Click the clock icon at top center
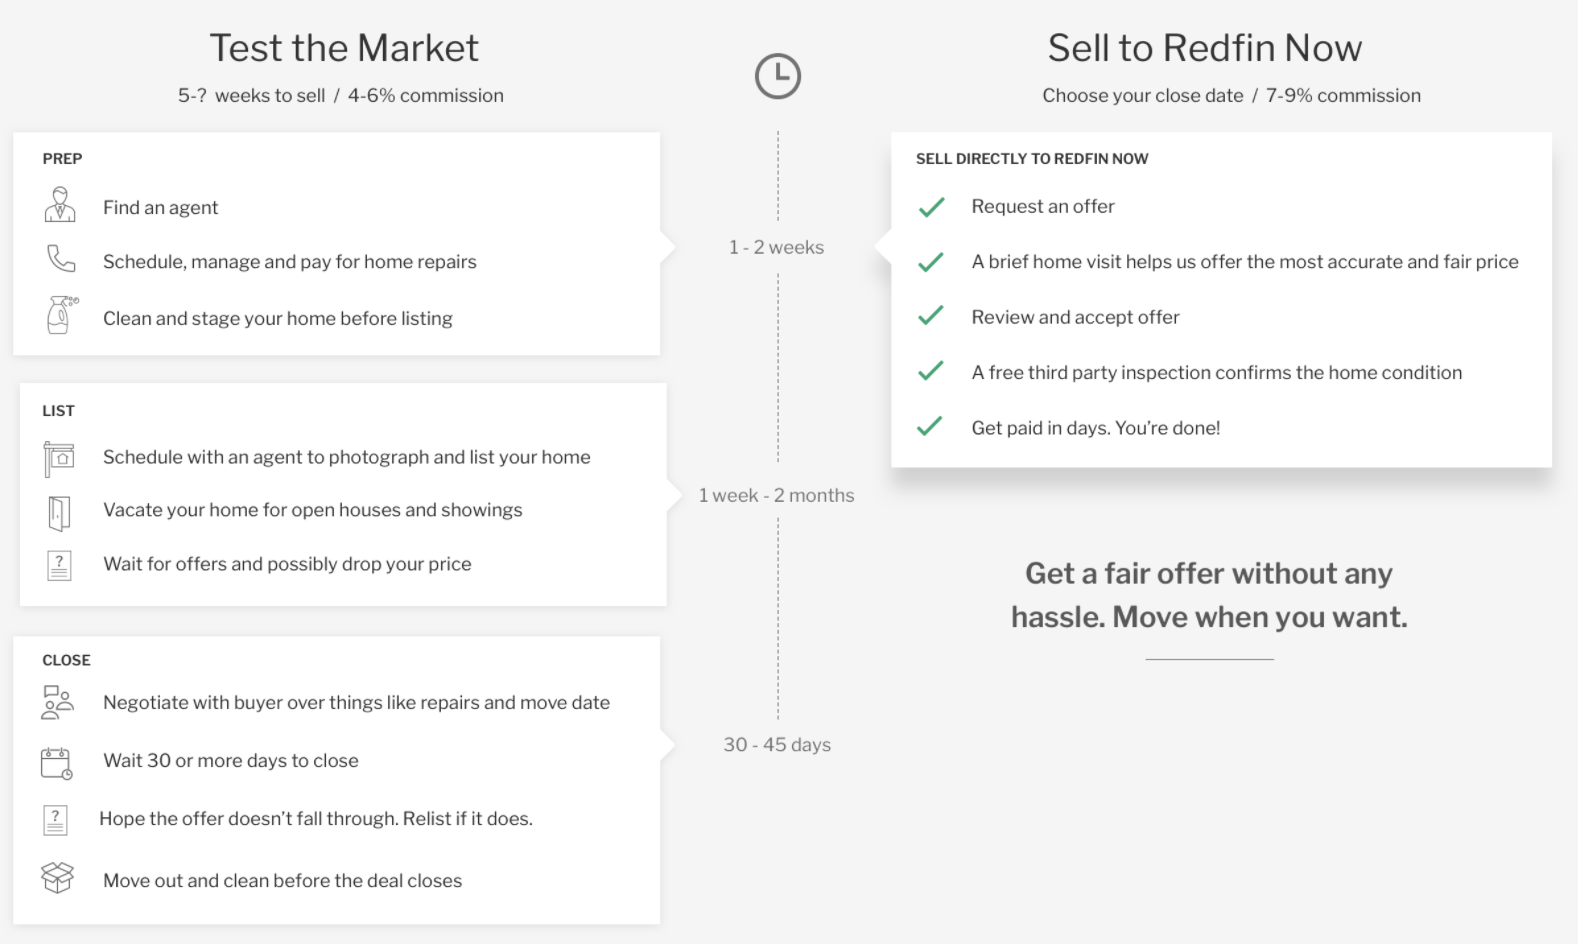Screen dimensions: 1578x944 (778, 76)
